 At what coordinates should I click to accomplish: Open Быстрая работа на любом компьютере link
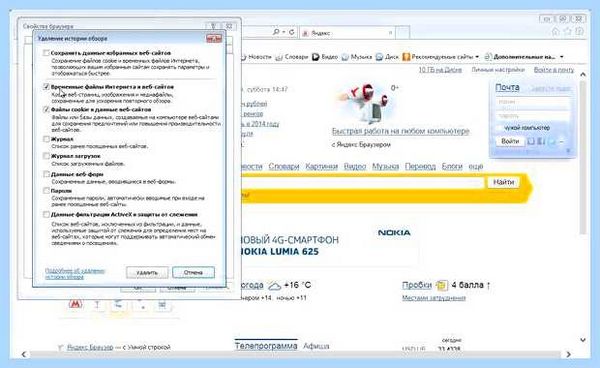[x=400, y=131]
